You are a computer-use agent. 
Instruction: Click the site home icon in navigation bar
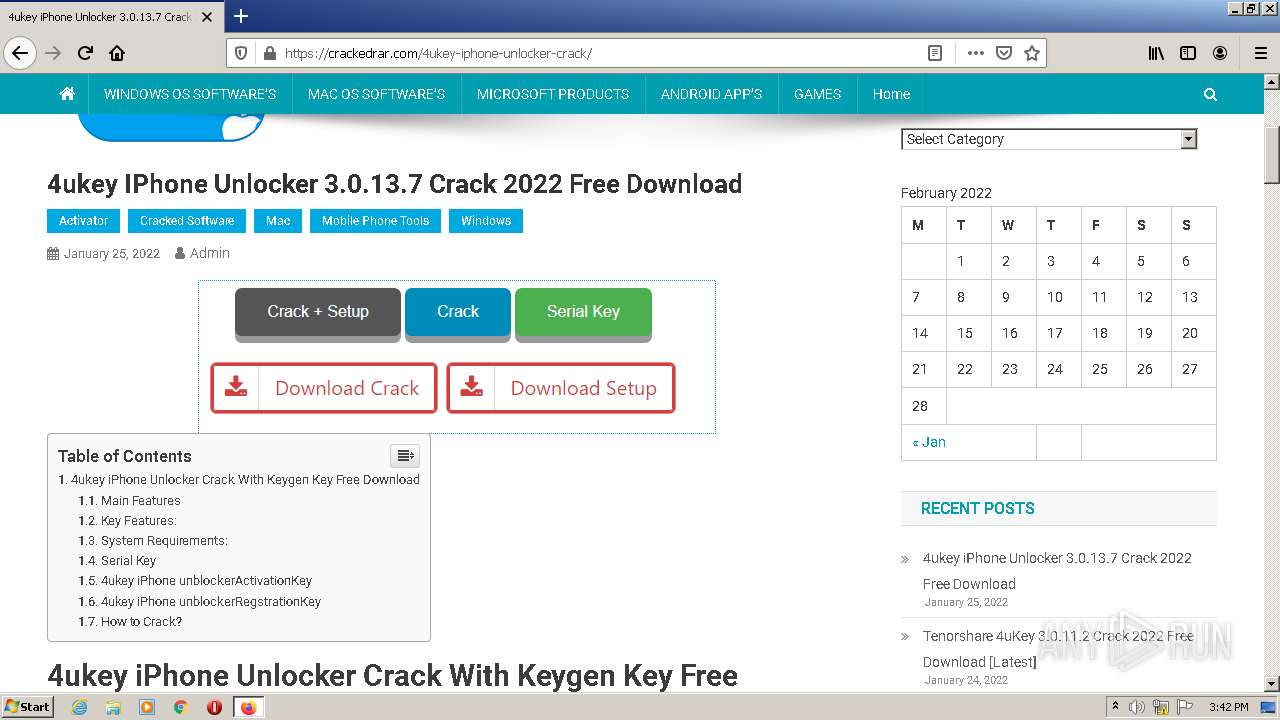[67, 94]
